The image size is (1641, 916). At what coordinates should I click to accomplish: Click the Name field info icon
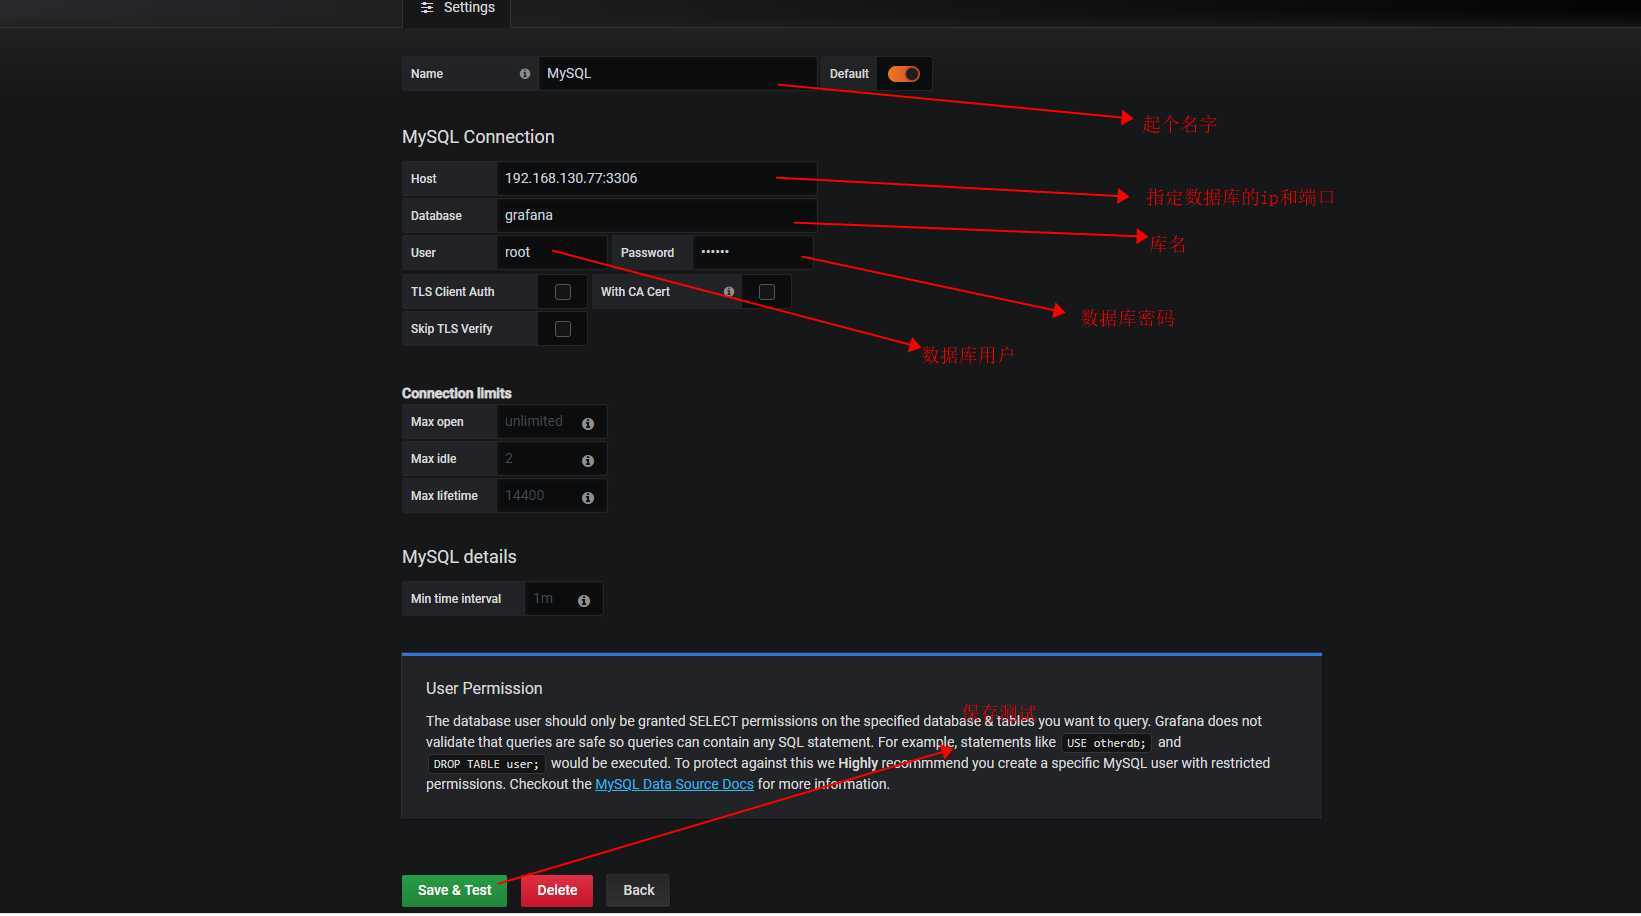tap(525, 74)
